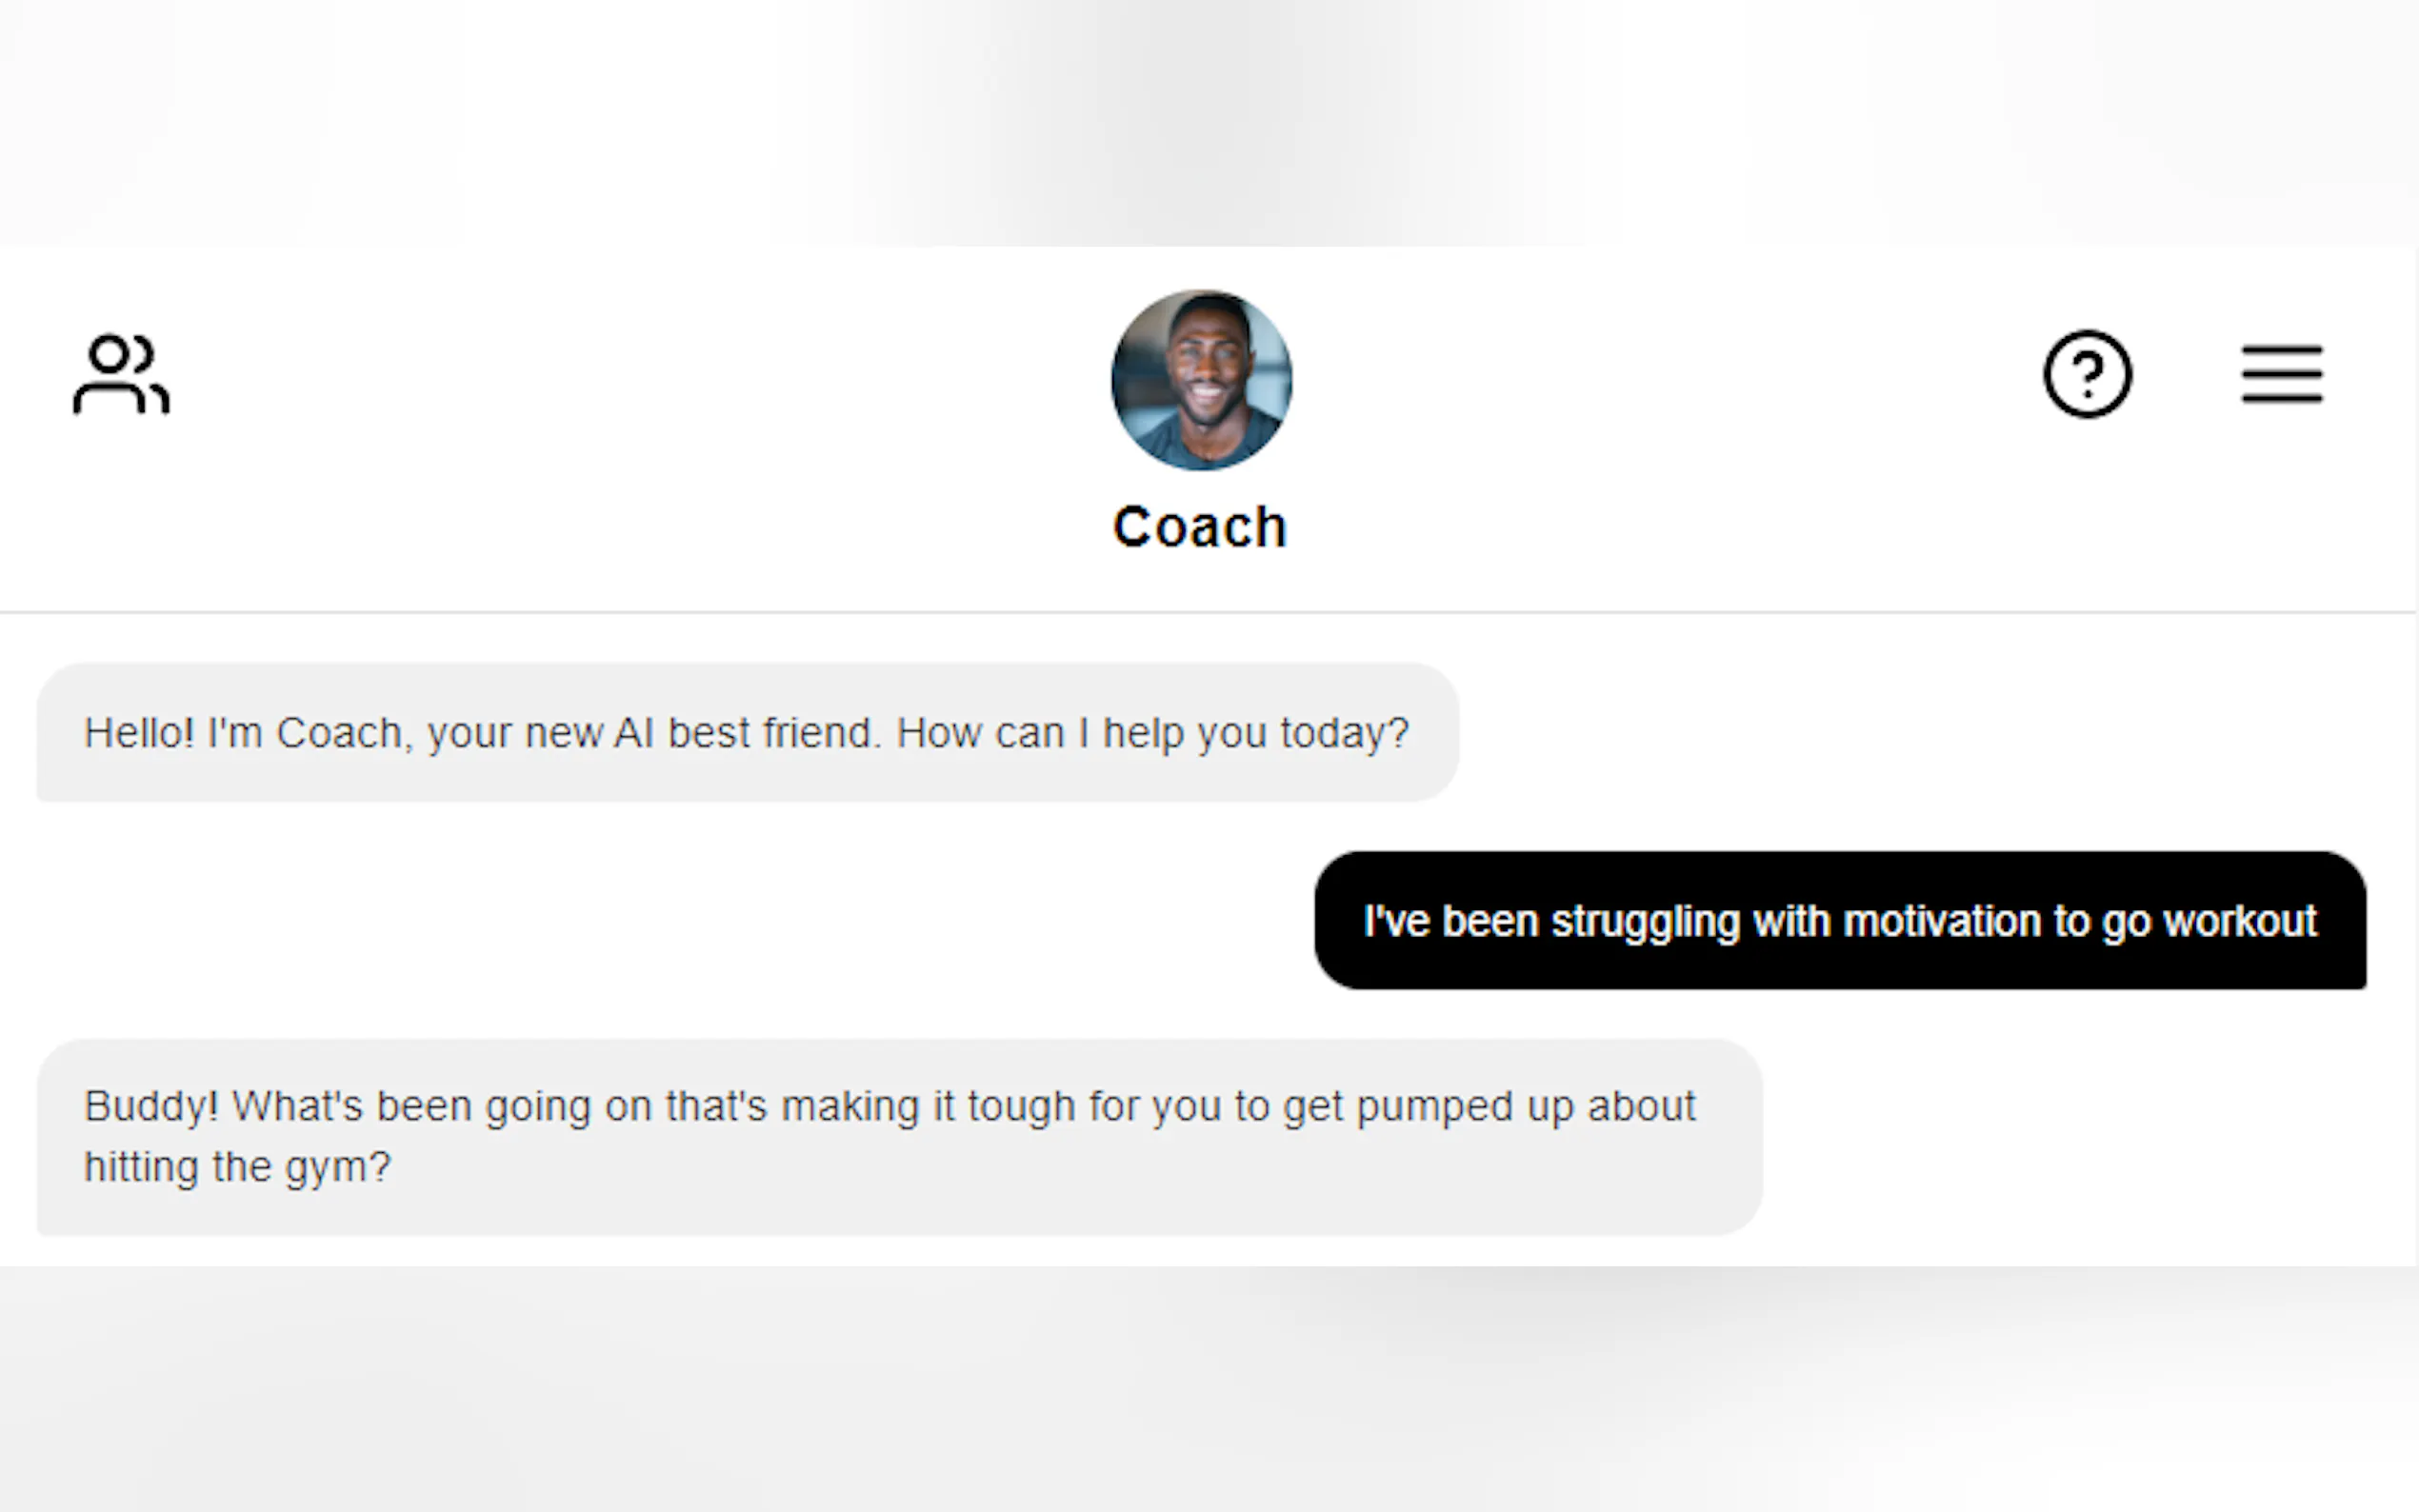Viewport: 2419px width, 1512px height.
Task: Click the help question mark icon
Action: pyautogui.click(x=2087, y=374)
